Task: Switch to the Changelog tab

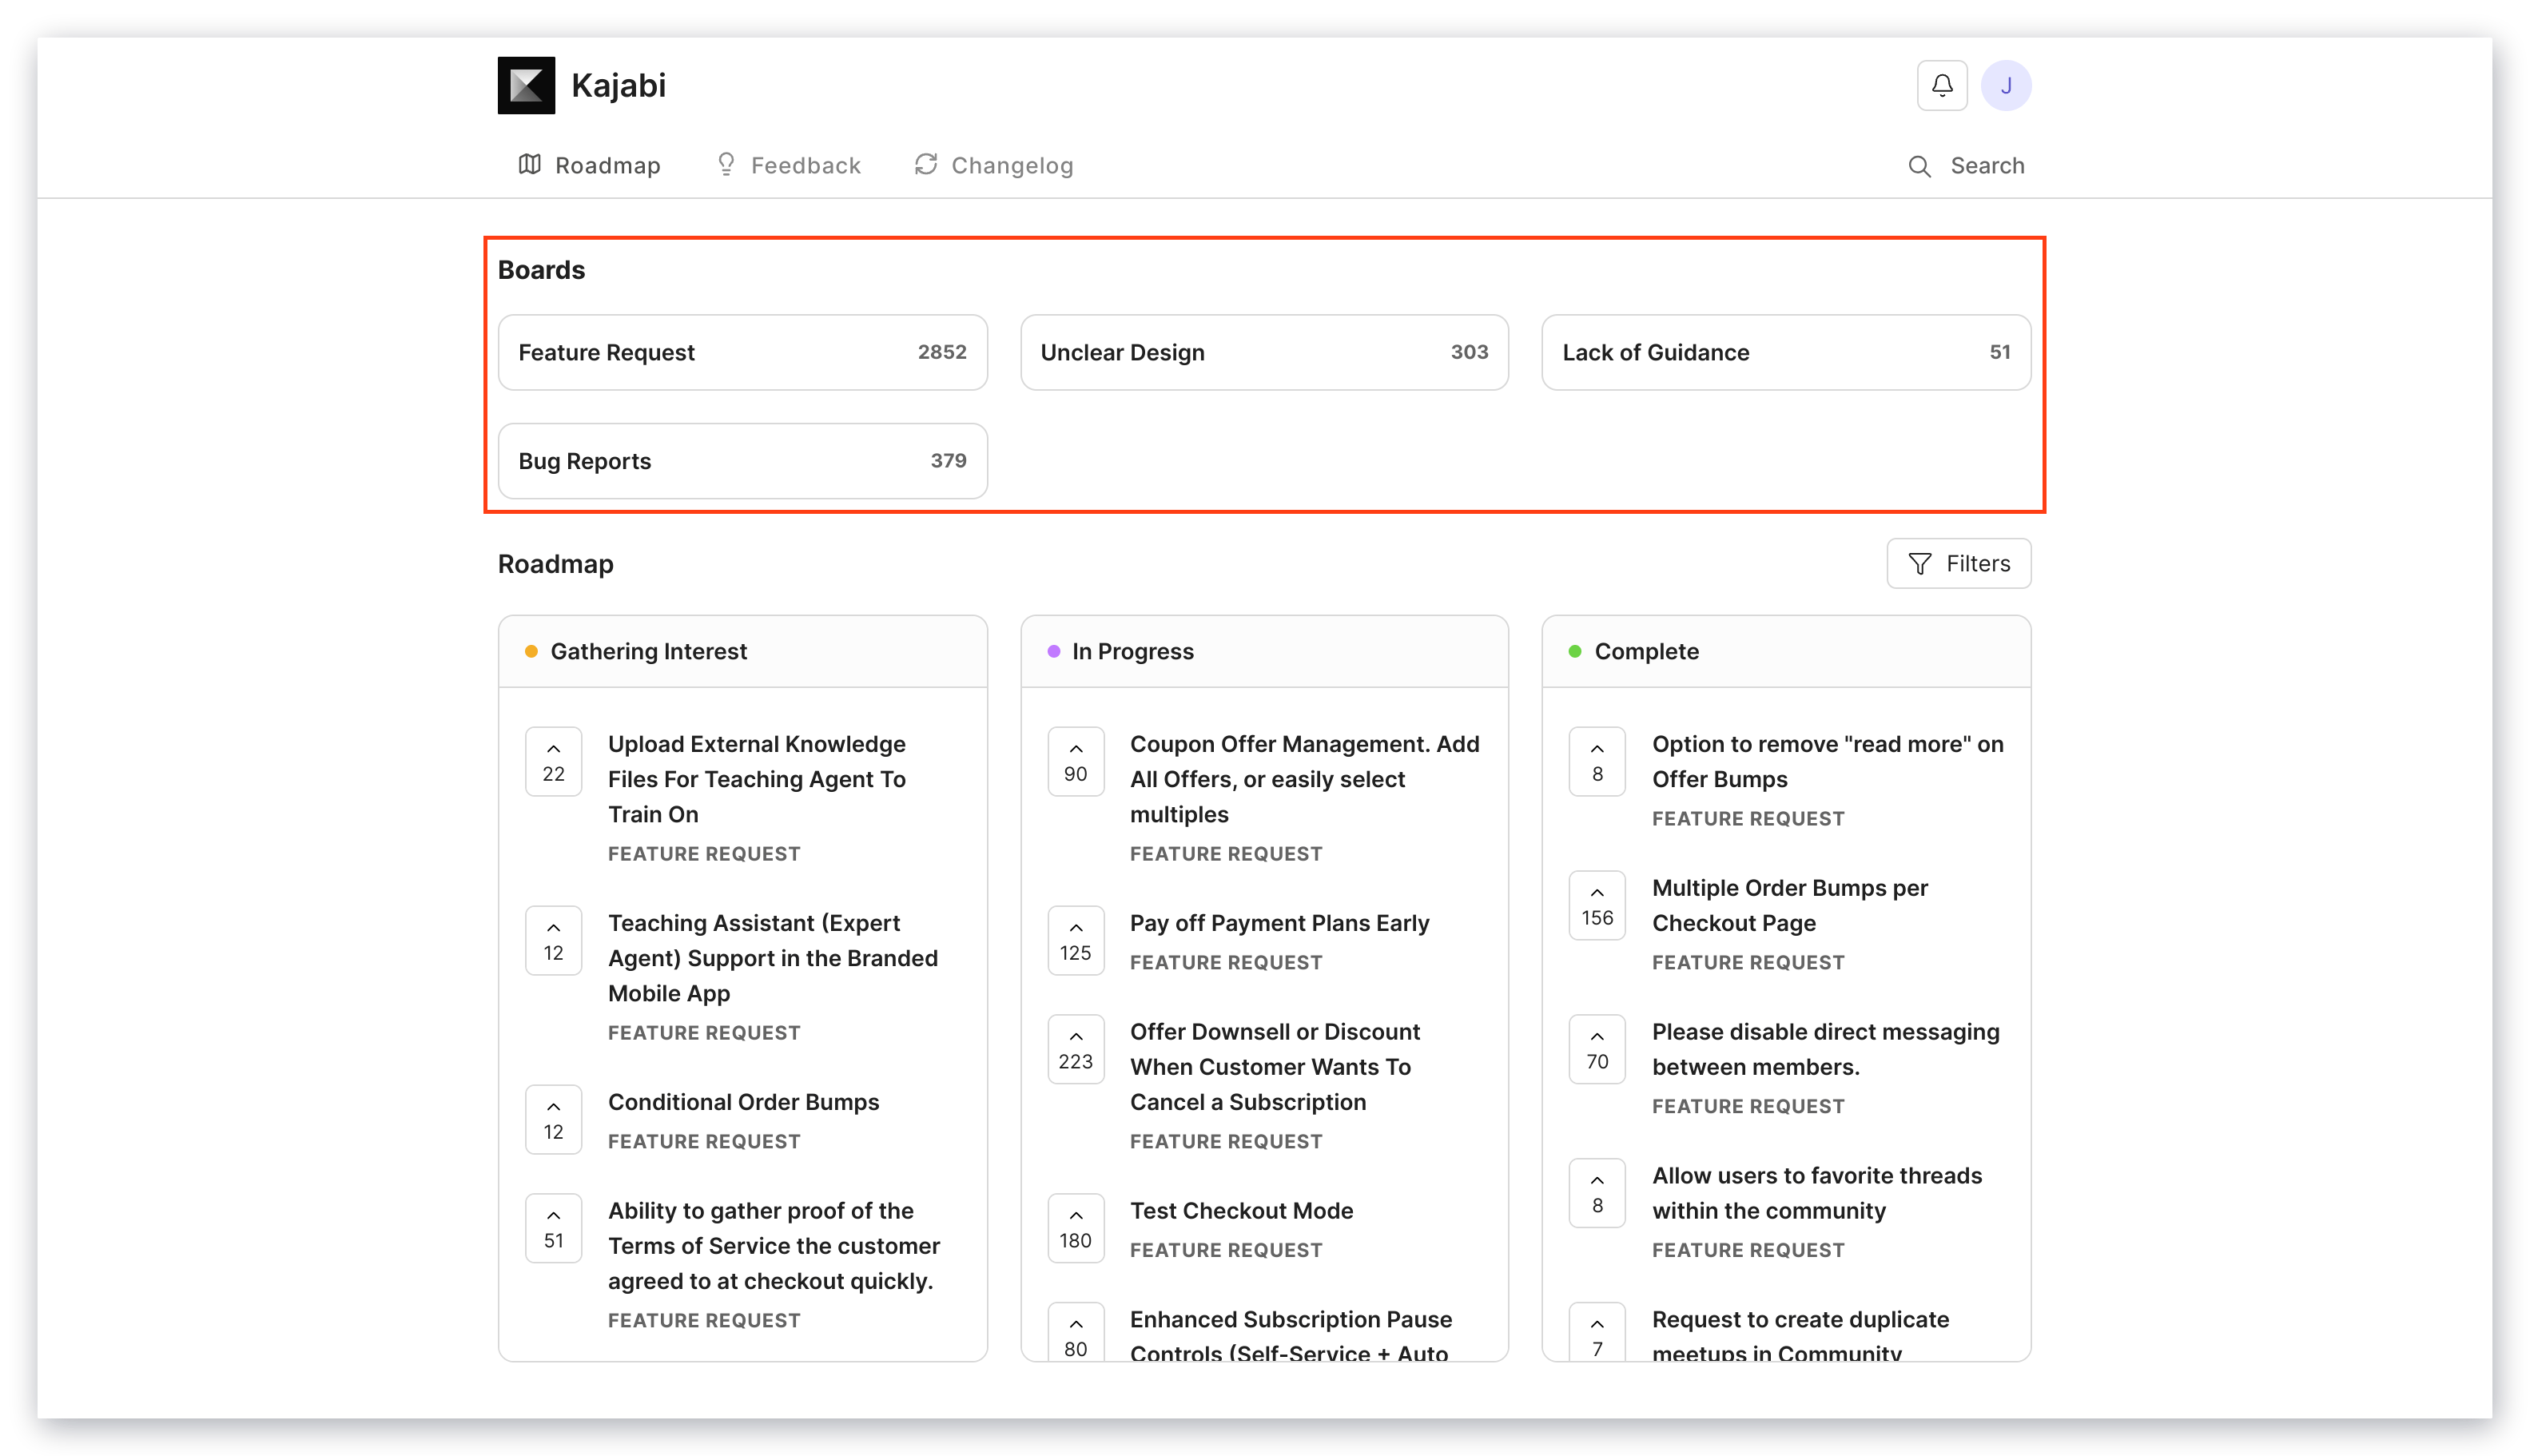Action: pos(994,165)
